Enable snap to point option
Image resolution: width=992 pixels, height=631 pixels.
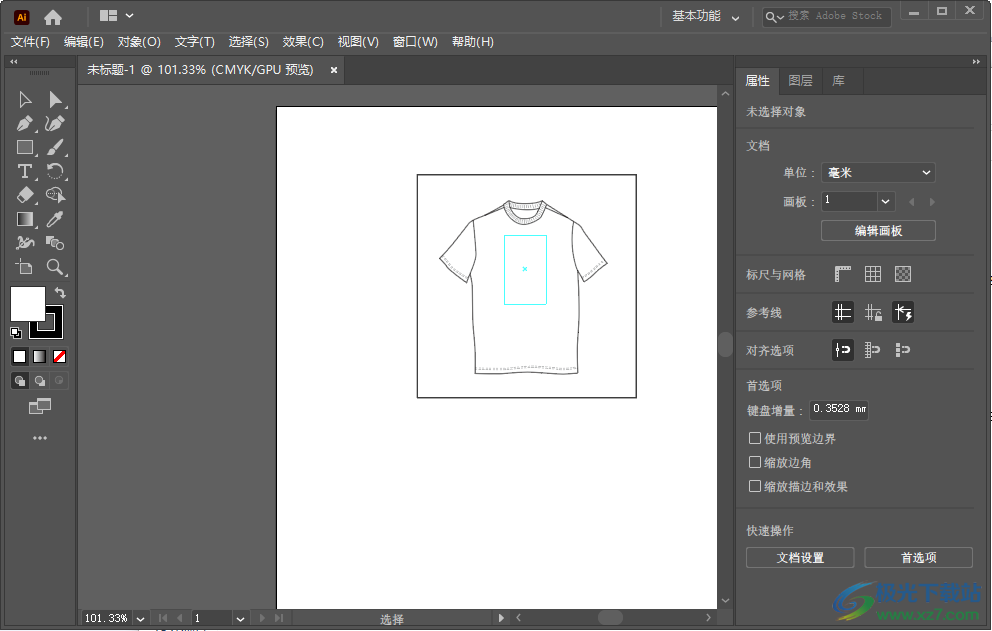(843, 350)
